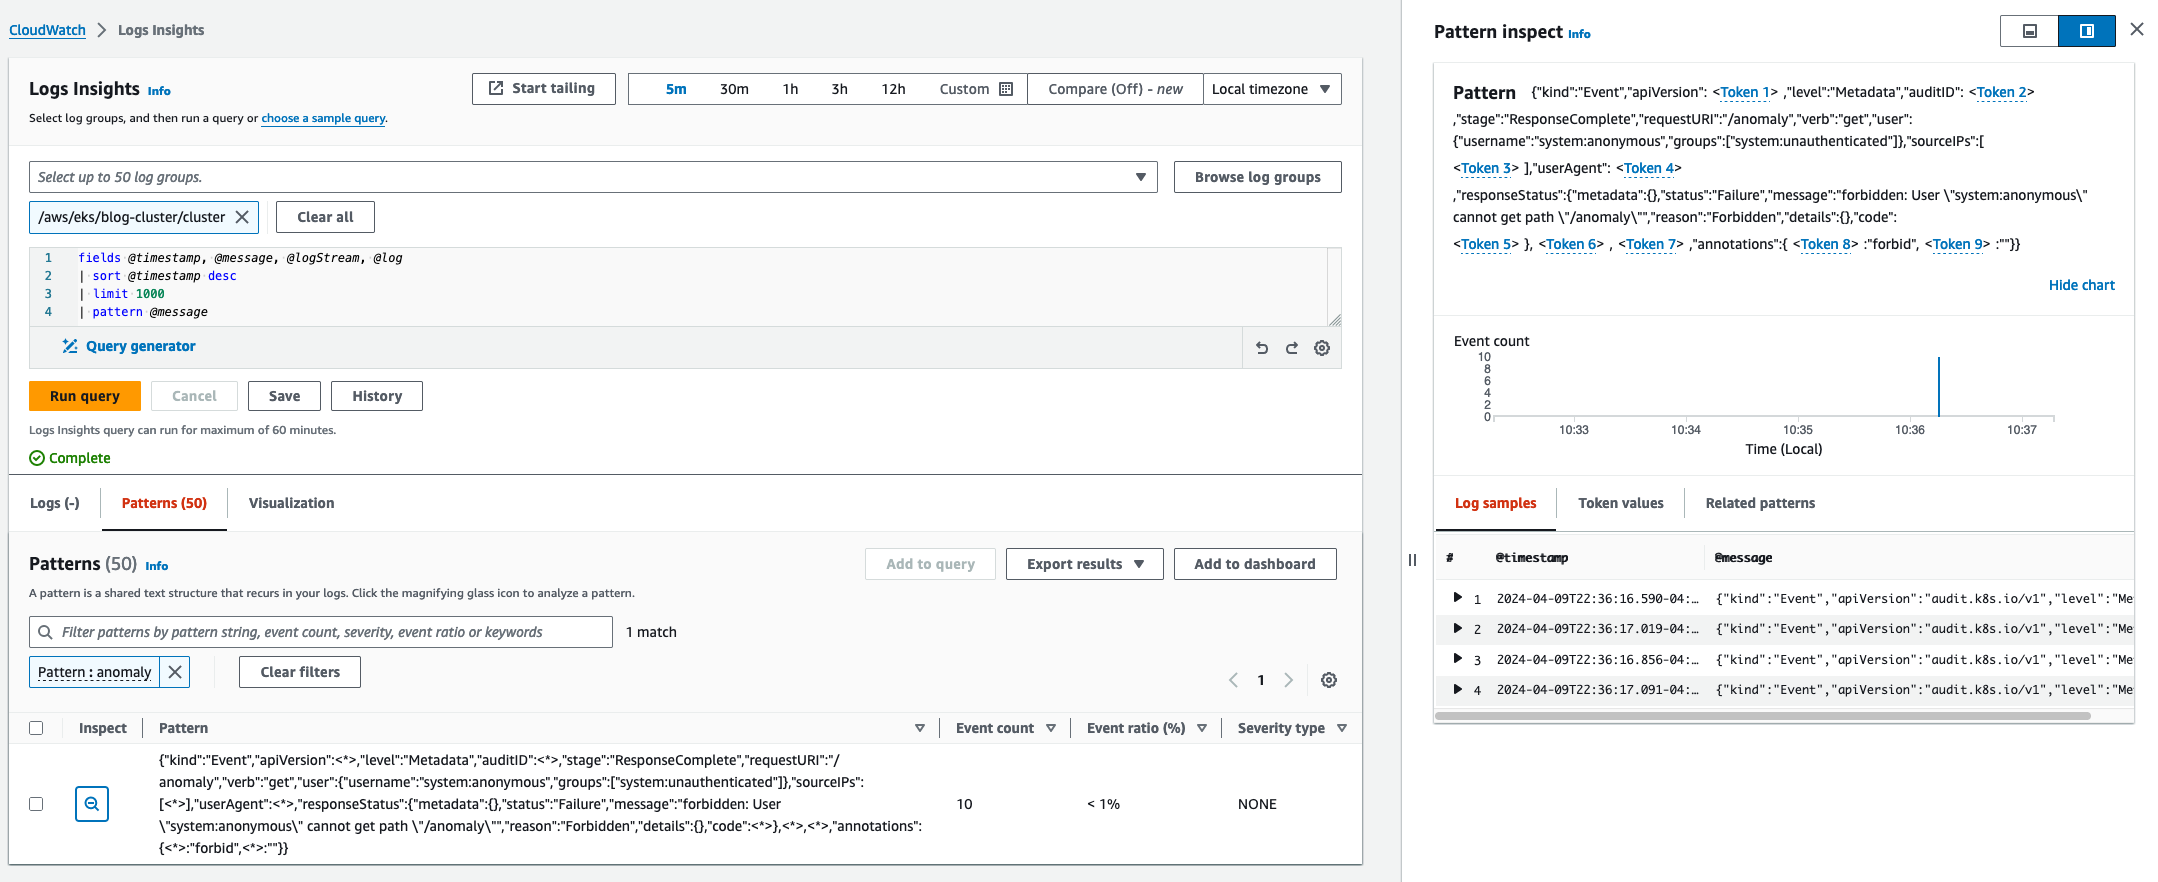Click Logs Insights Info link
This screenshot has height=882, width=2158.
click(159, 91)
